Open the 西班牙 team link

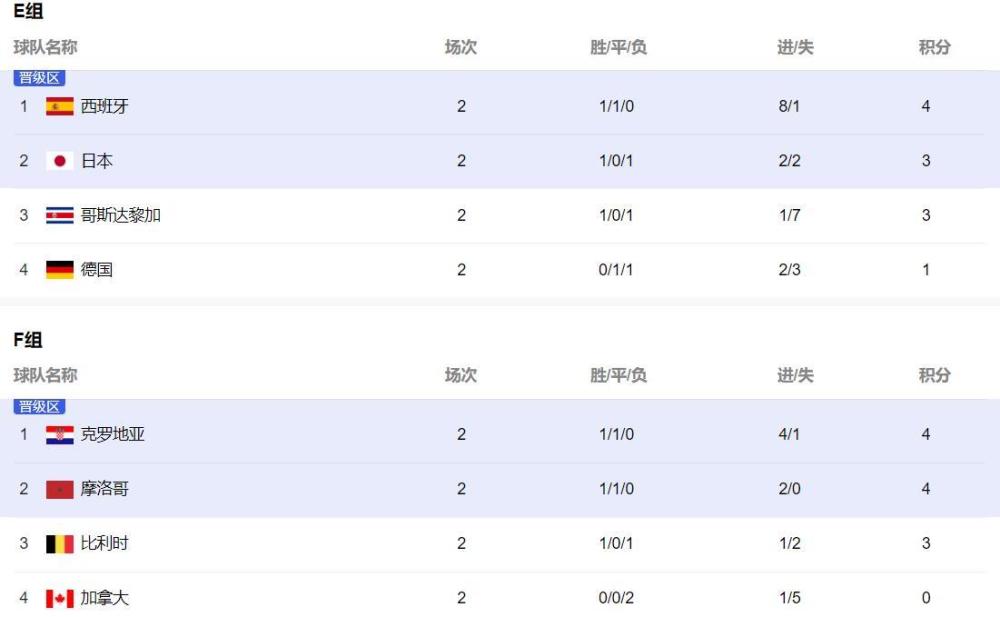point(105,106)
